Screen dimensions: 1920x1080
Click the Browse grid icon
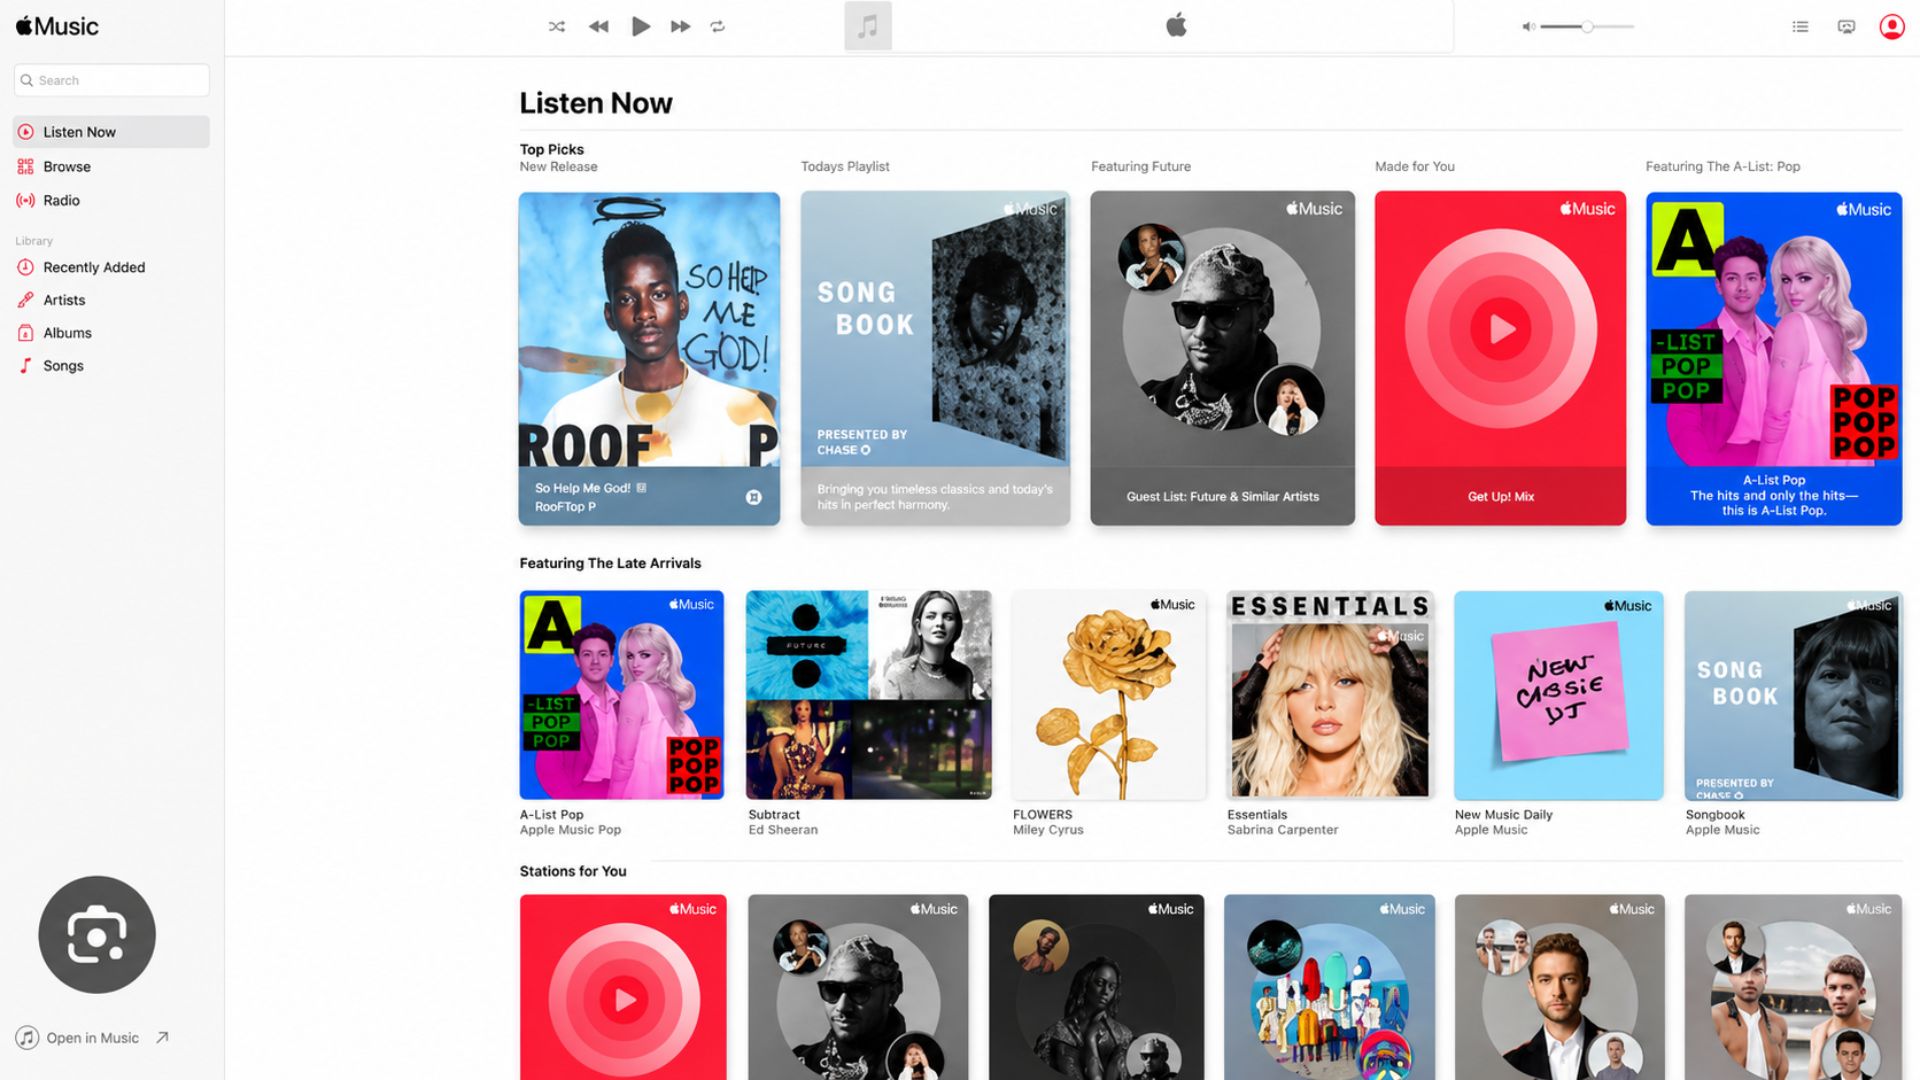26,167
